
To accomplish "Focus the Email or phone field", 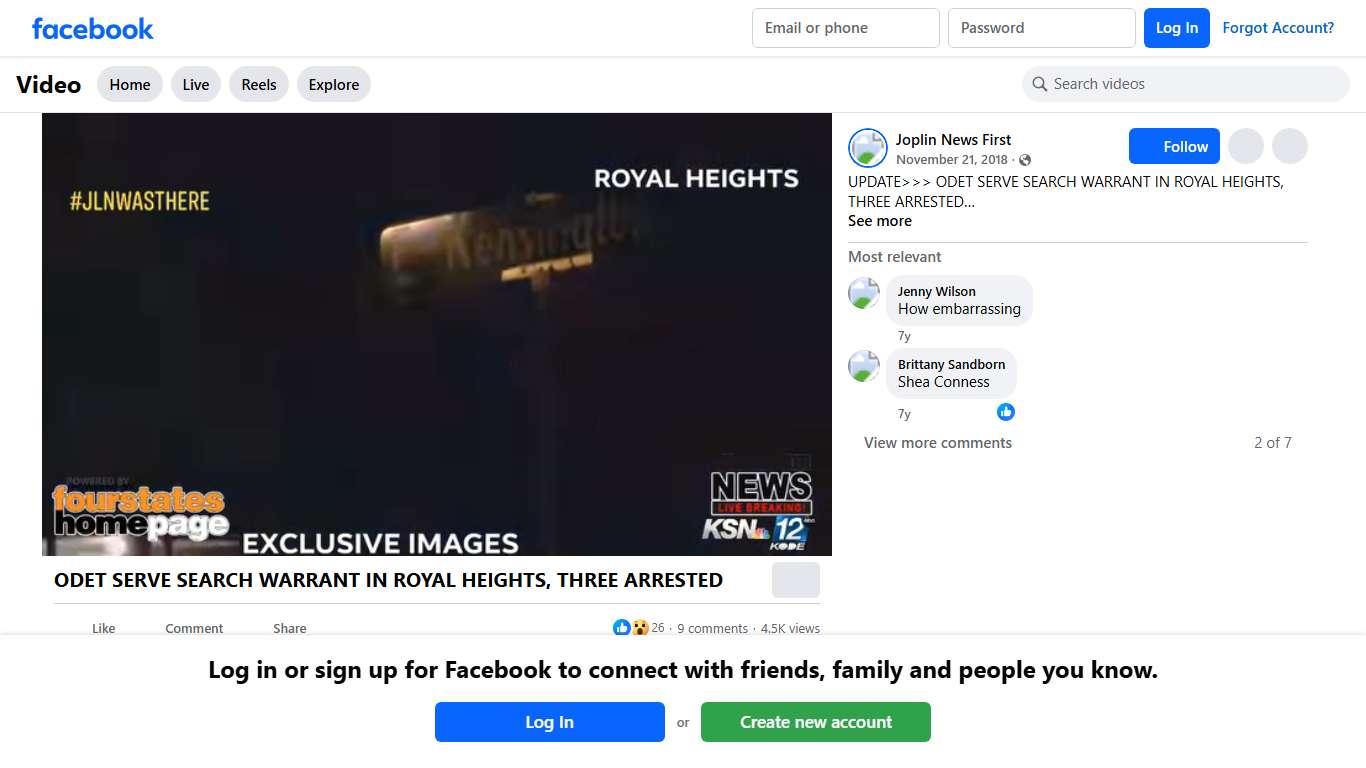I will pyautogui.click(x=845, y=28).
